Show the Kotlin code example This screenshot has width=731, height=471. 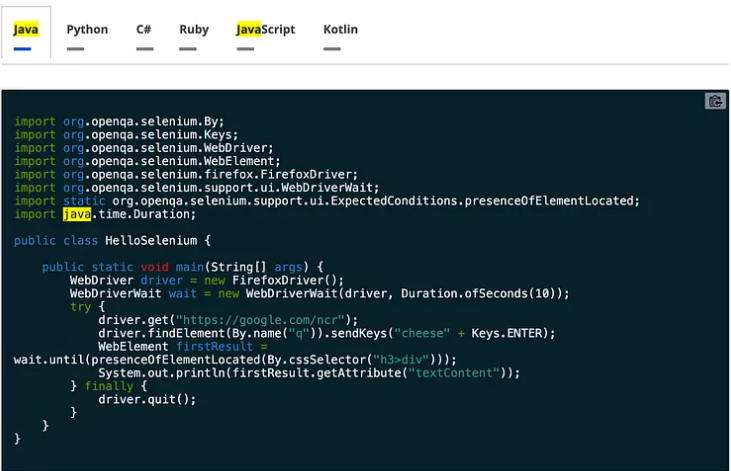(340, 29)
